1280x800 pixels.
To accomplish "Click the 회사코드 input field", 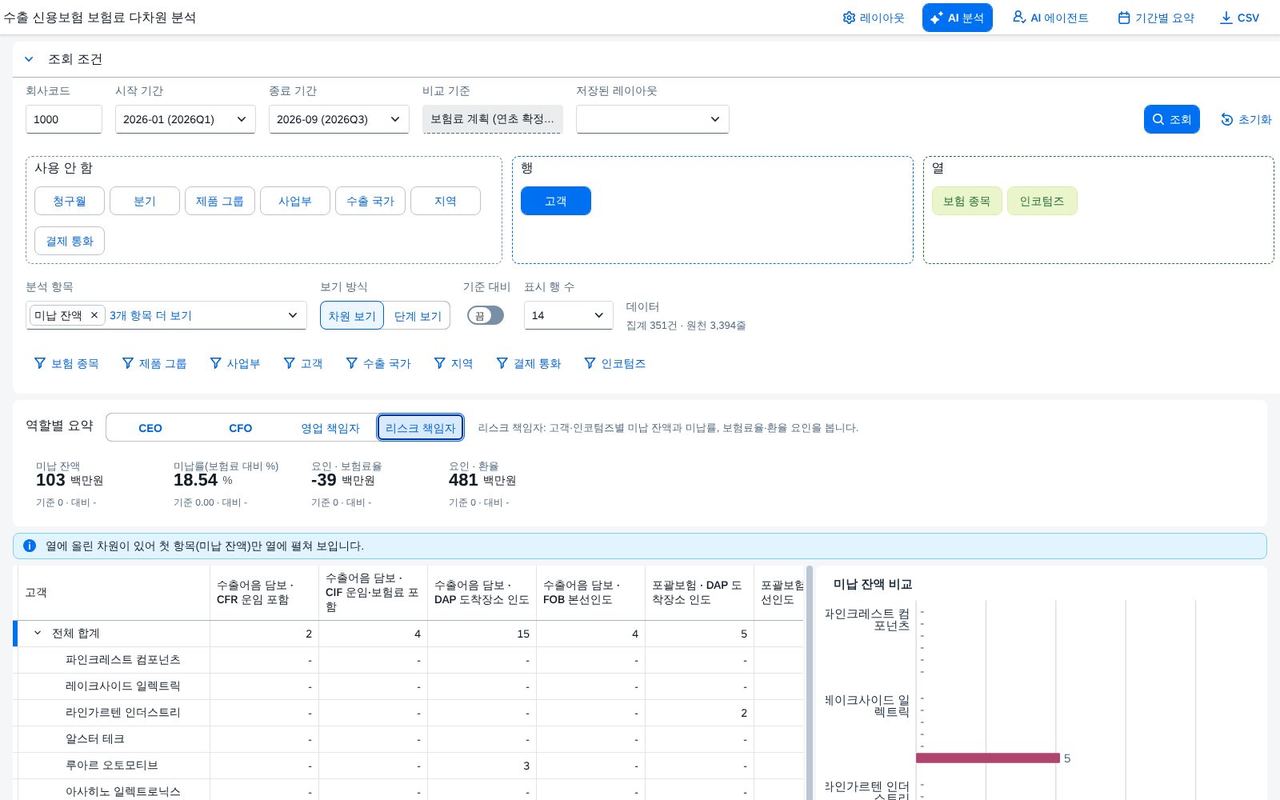I will 64,119.
